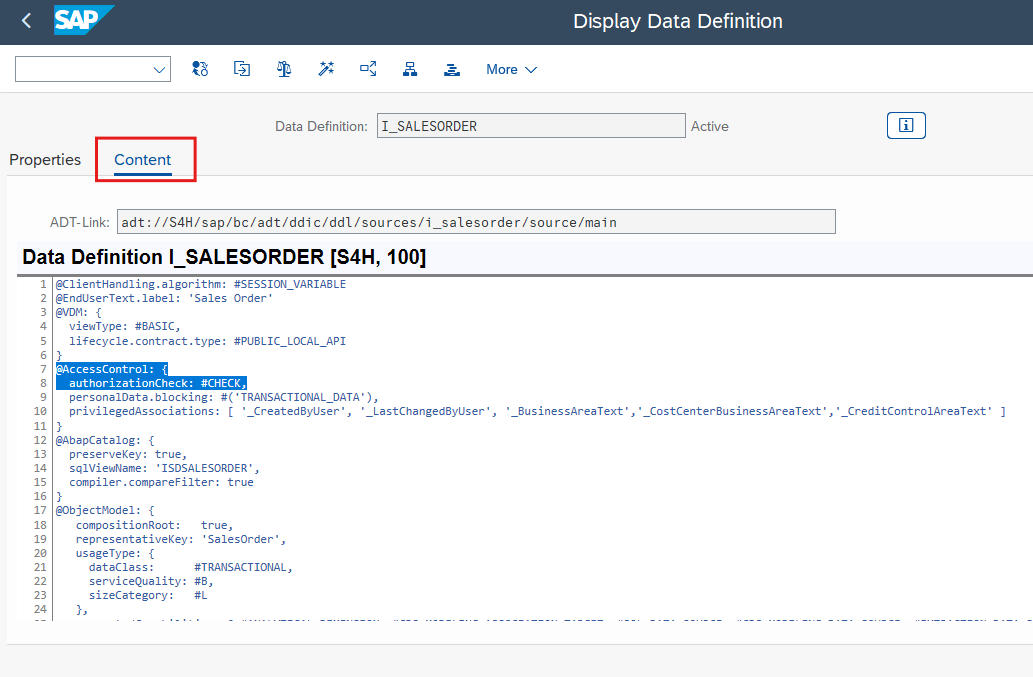Click line '@AbapCatalog: {'
Image resolution: width=1033 pixels, height=677 pixels.
tap(105, 440)
